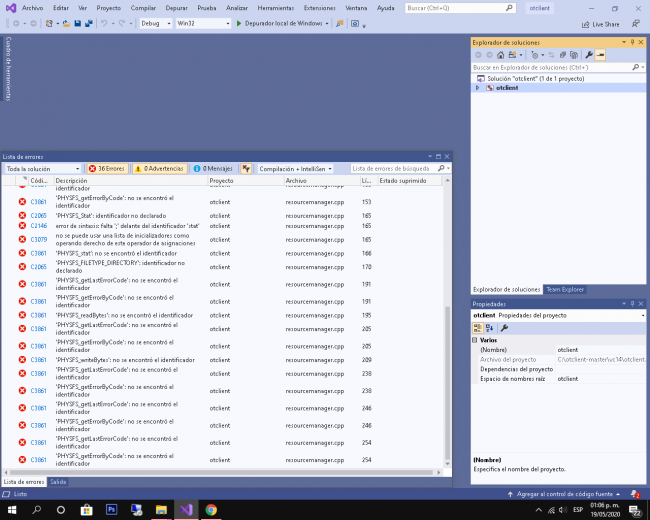Open the Win32 platform dropdown
Image resolution: width=650 pixels, height=520 pixels.
(203, 24)
